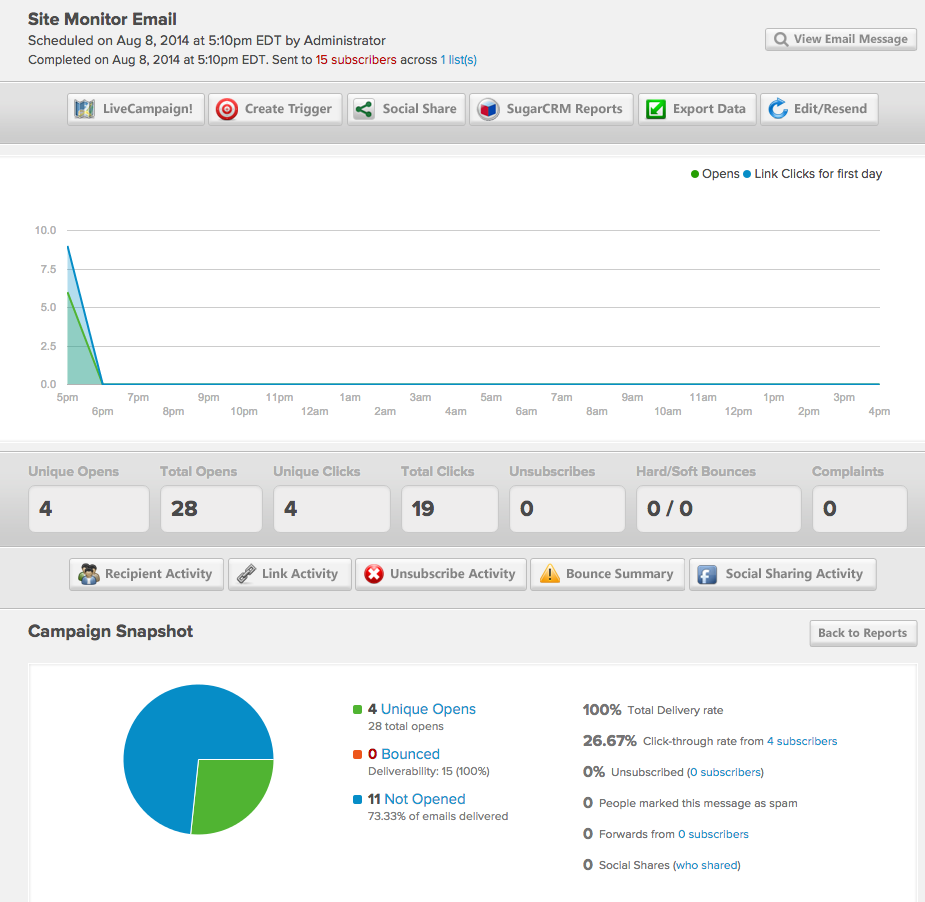Click the Bounce Summary label
The width and height of the screenshot is (925, 902).
pyautogui.click(x=619, y=574)
